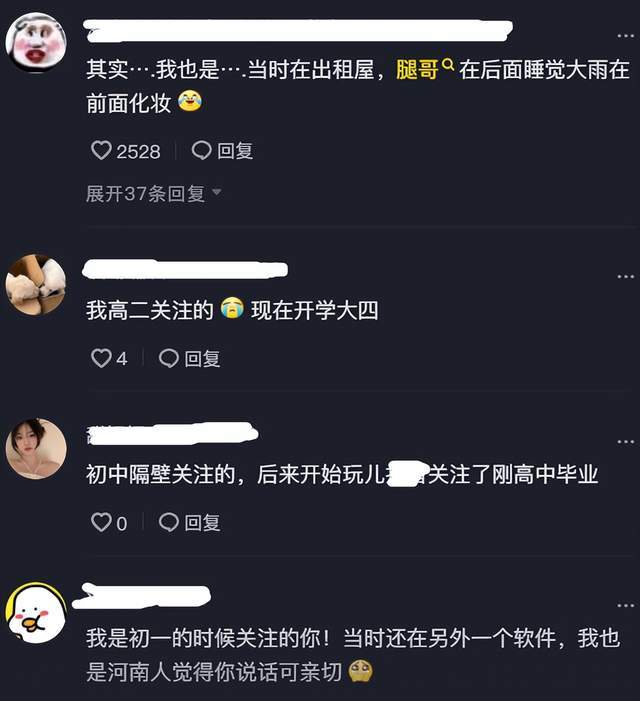Open the girl portrait avatar of third commenter

pyautogui.click(x=36, y=448)
